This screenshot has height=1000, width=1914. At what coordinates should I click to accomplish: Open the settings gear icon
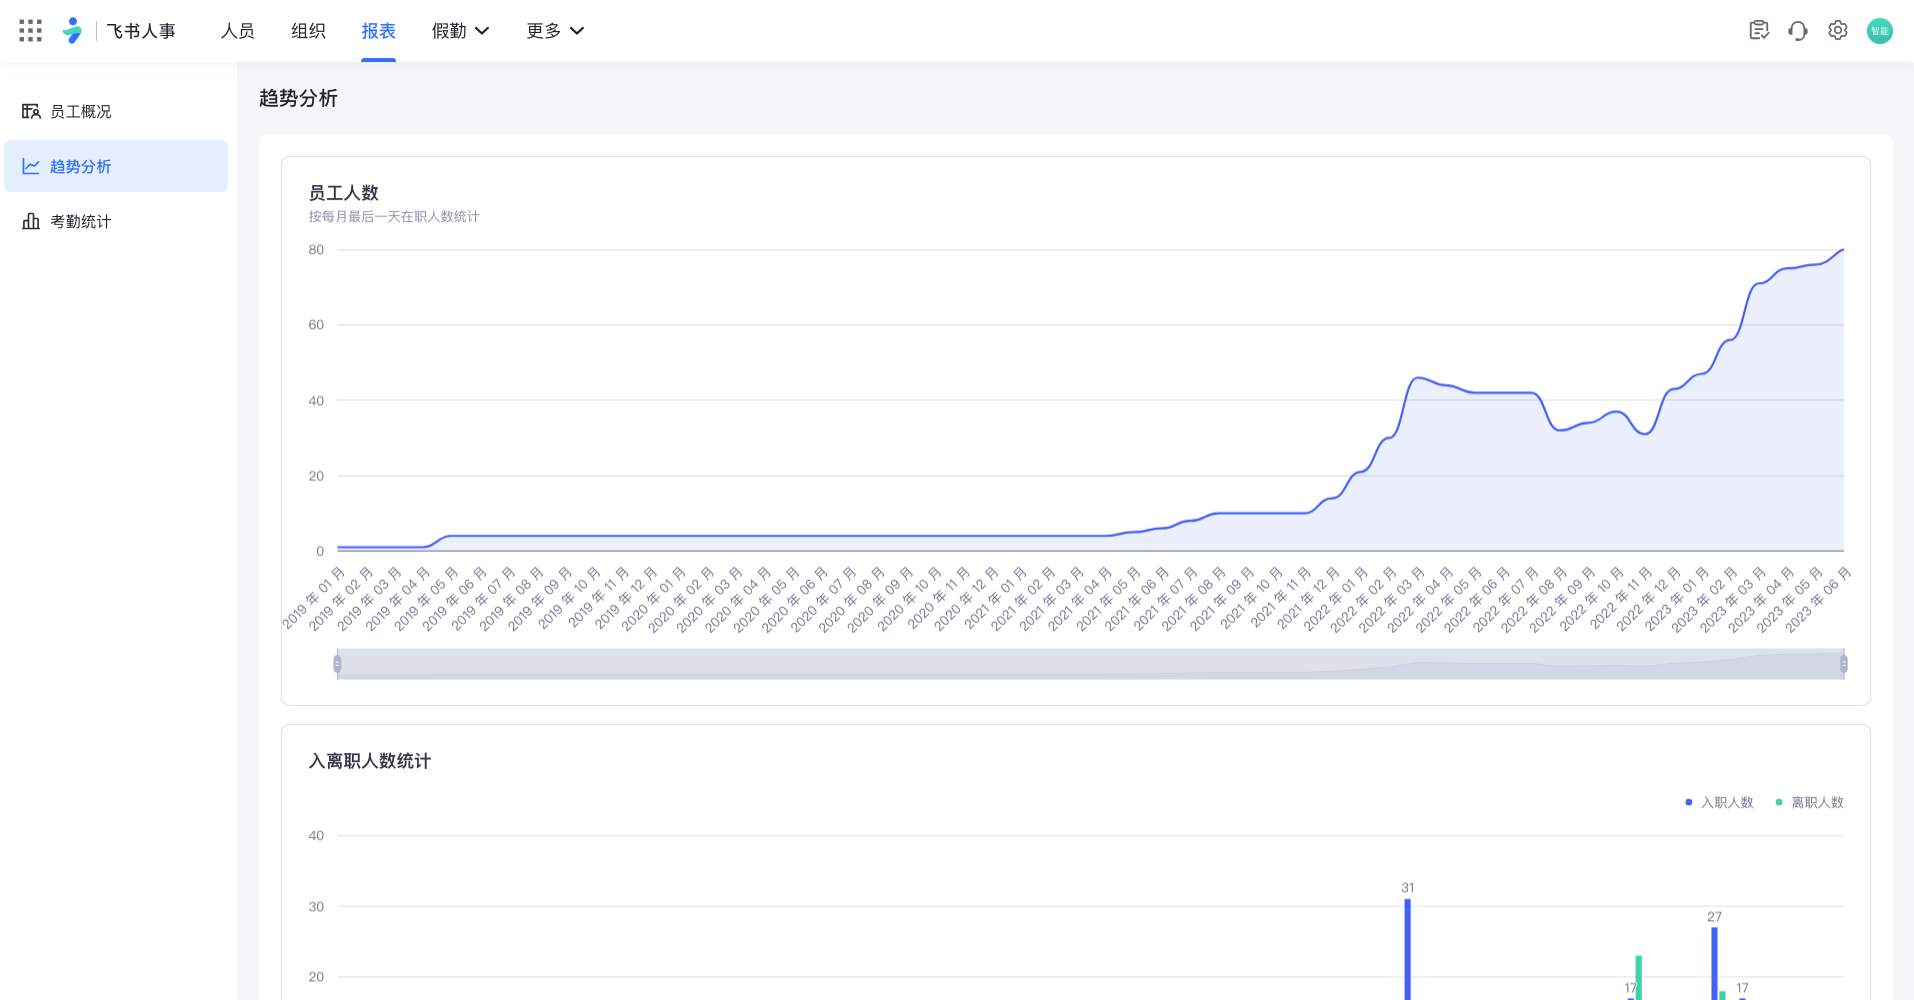[1838, 31]
